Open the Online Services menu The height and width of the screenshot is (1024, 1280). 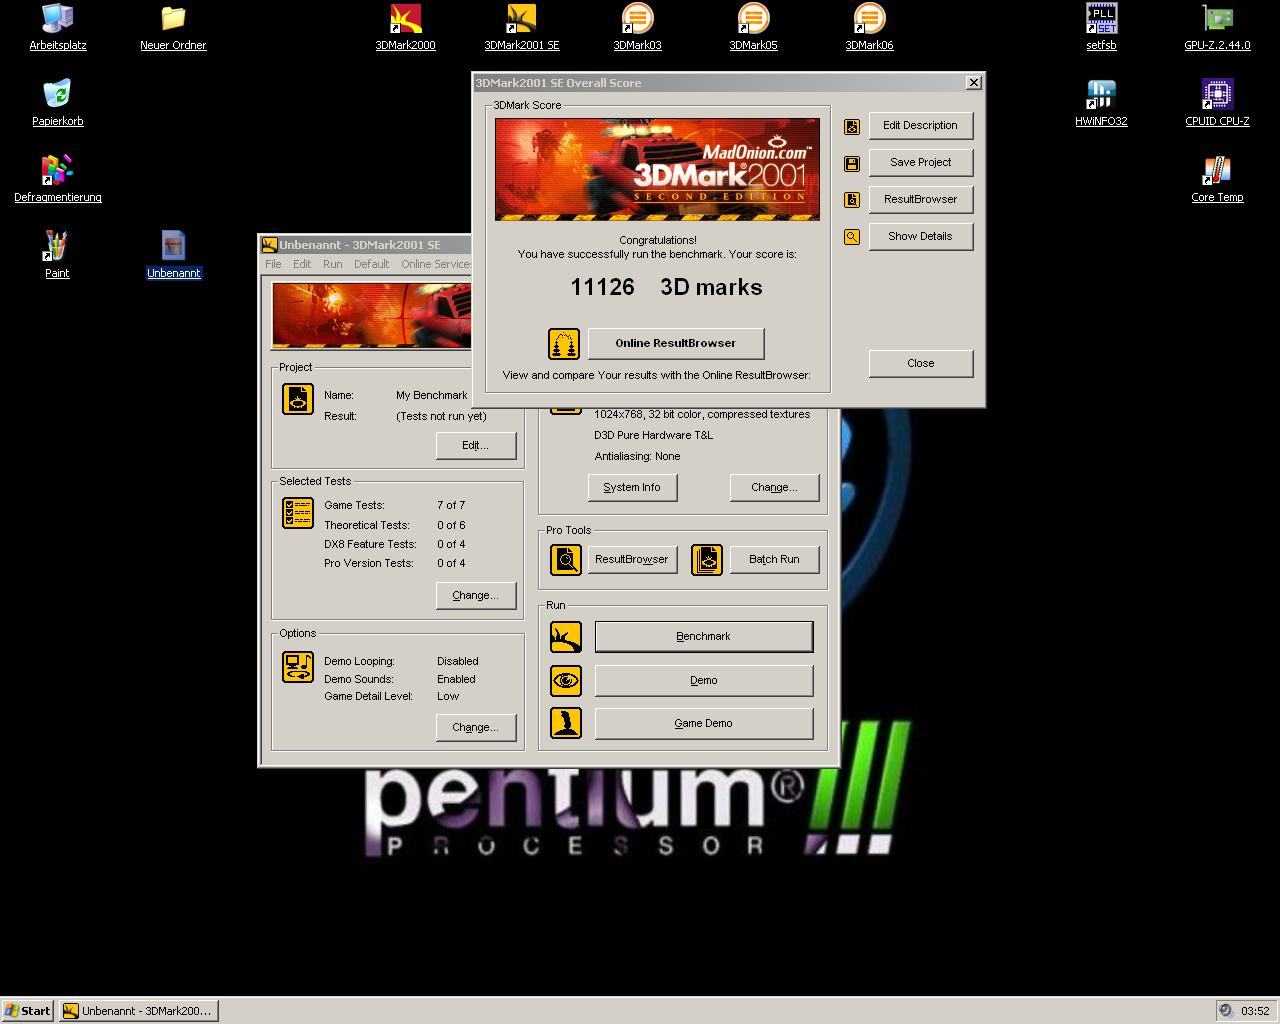pos(435,264)
